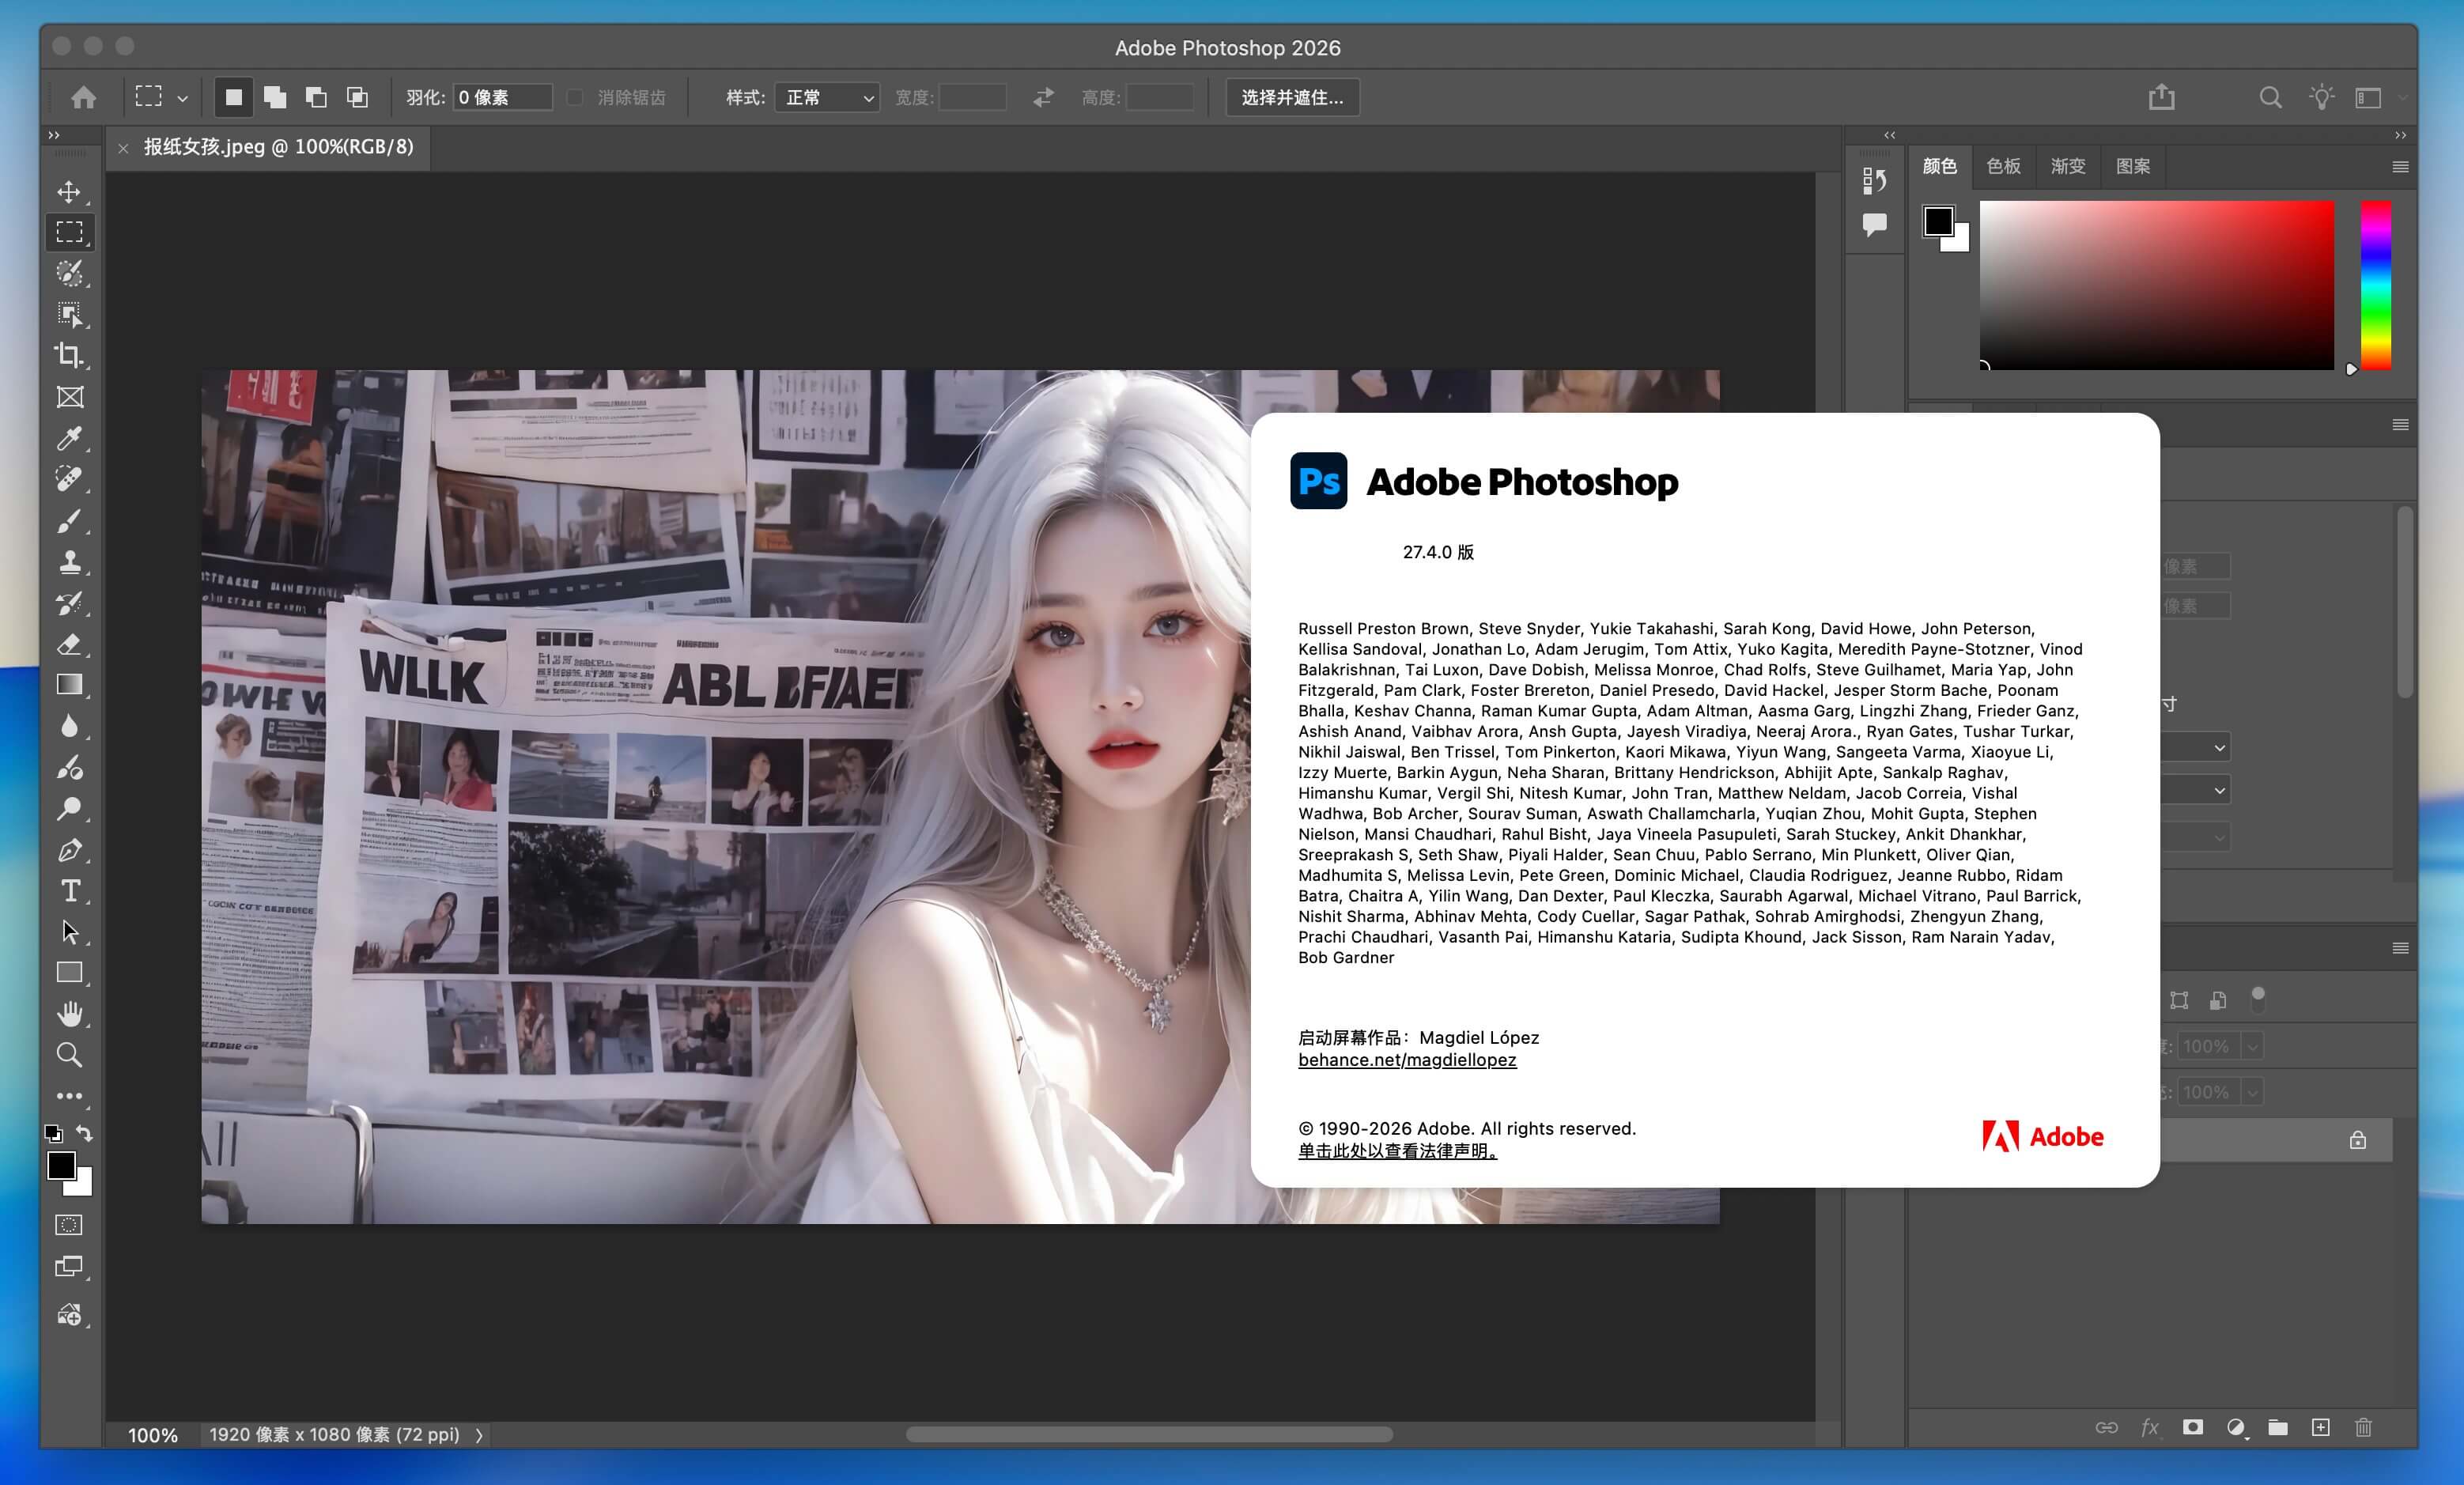Select the Eyedropper tool
The height and width of the screenshot is (1485, 2464).
[x=69, y=438]
